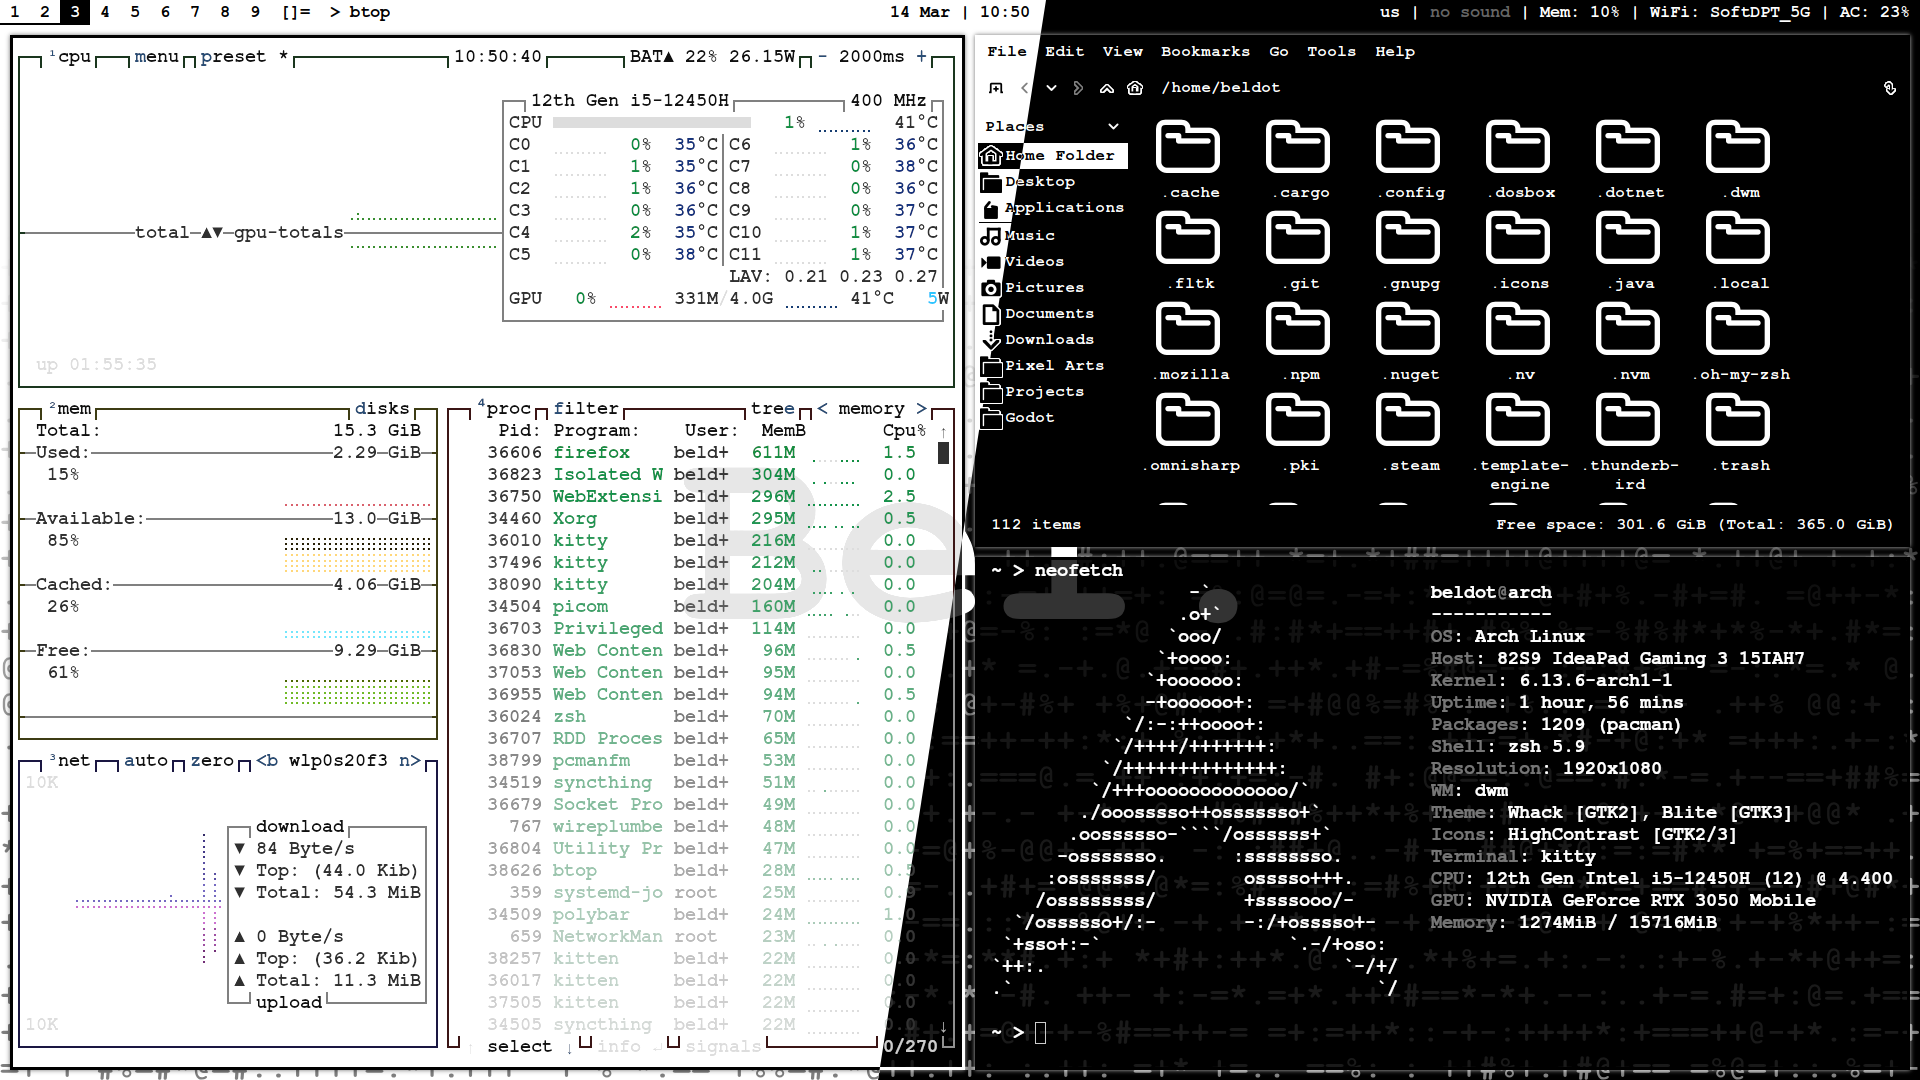Click the home icon in the toolbar
Viewport: 1920px width, 1080px height.
pos(1135,88)
